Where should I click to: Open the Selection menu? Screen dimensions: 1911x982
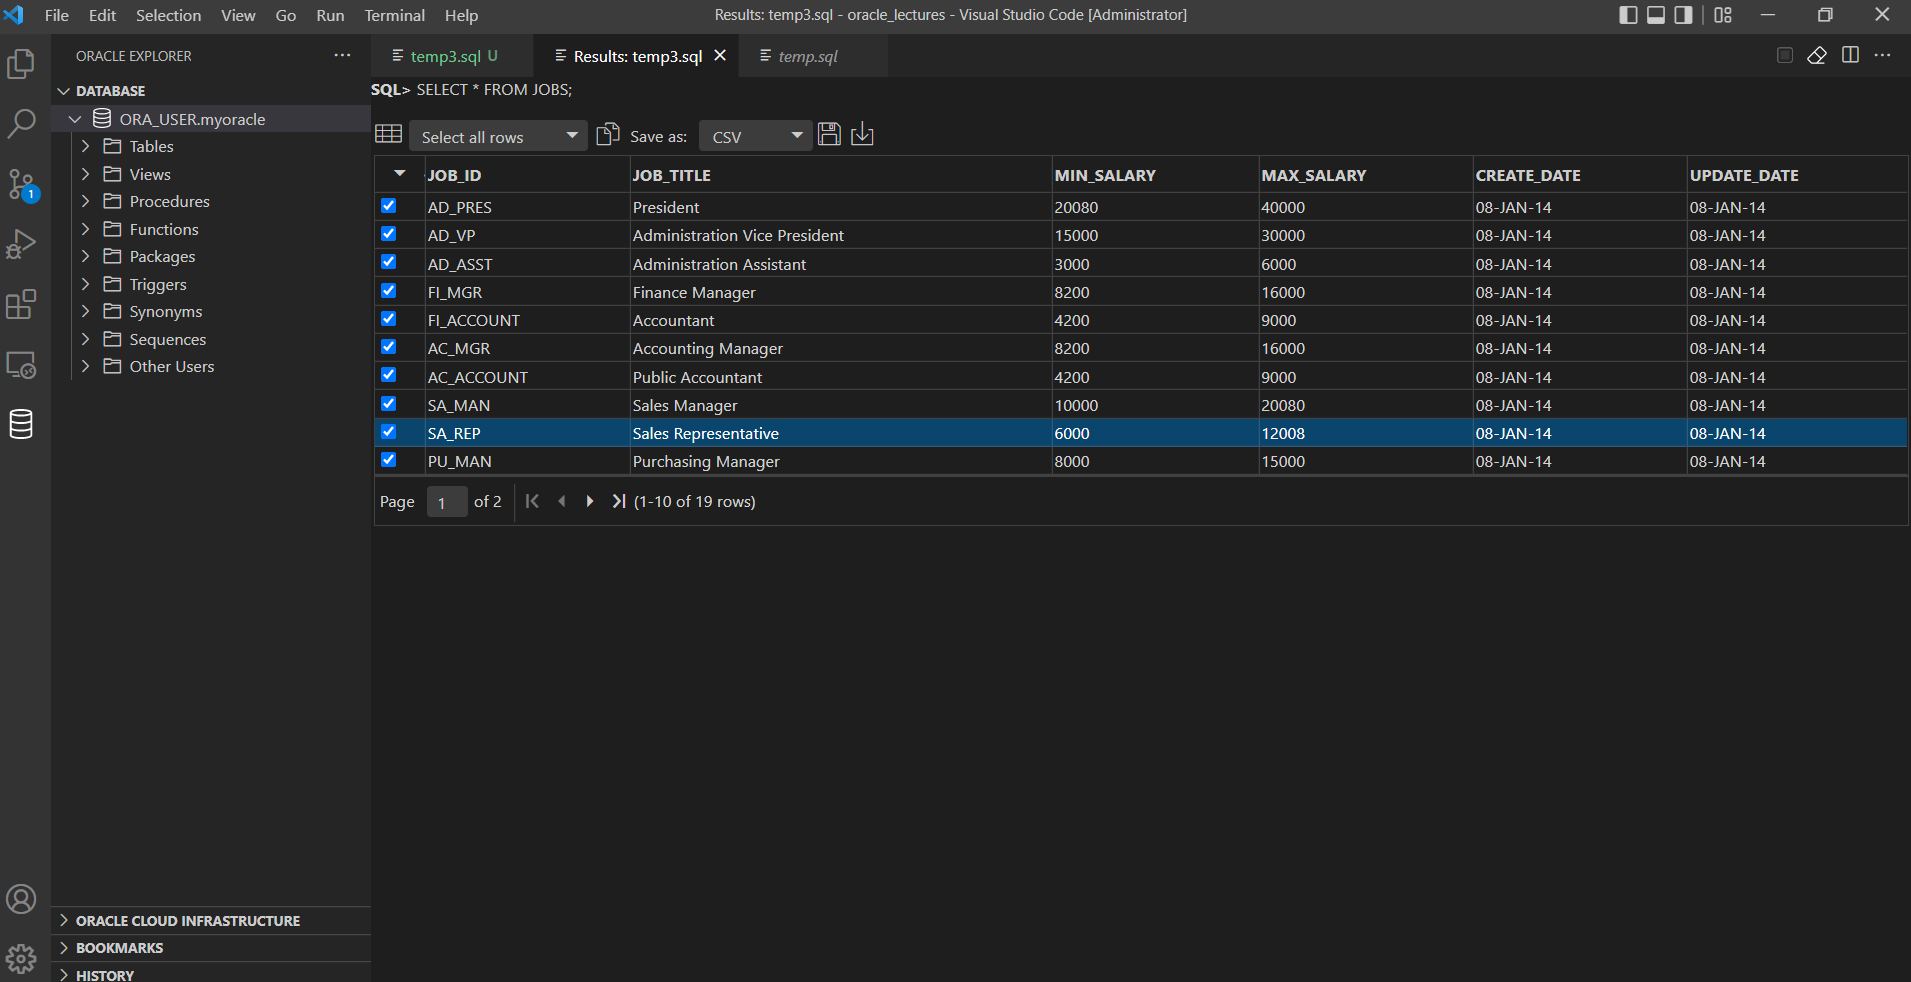(168, 15)
